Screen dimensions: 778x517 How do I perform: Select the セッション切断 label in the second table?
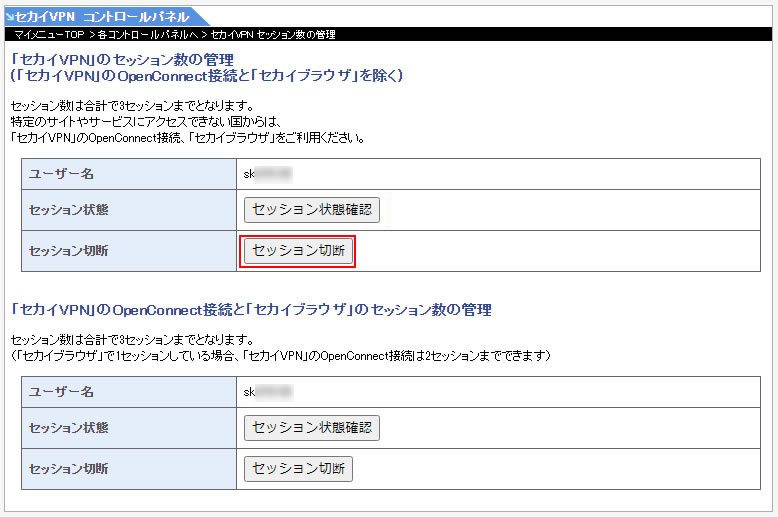pyautogui.click(x=69, y=469)
